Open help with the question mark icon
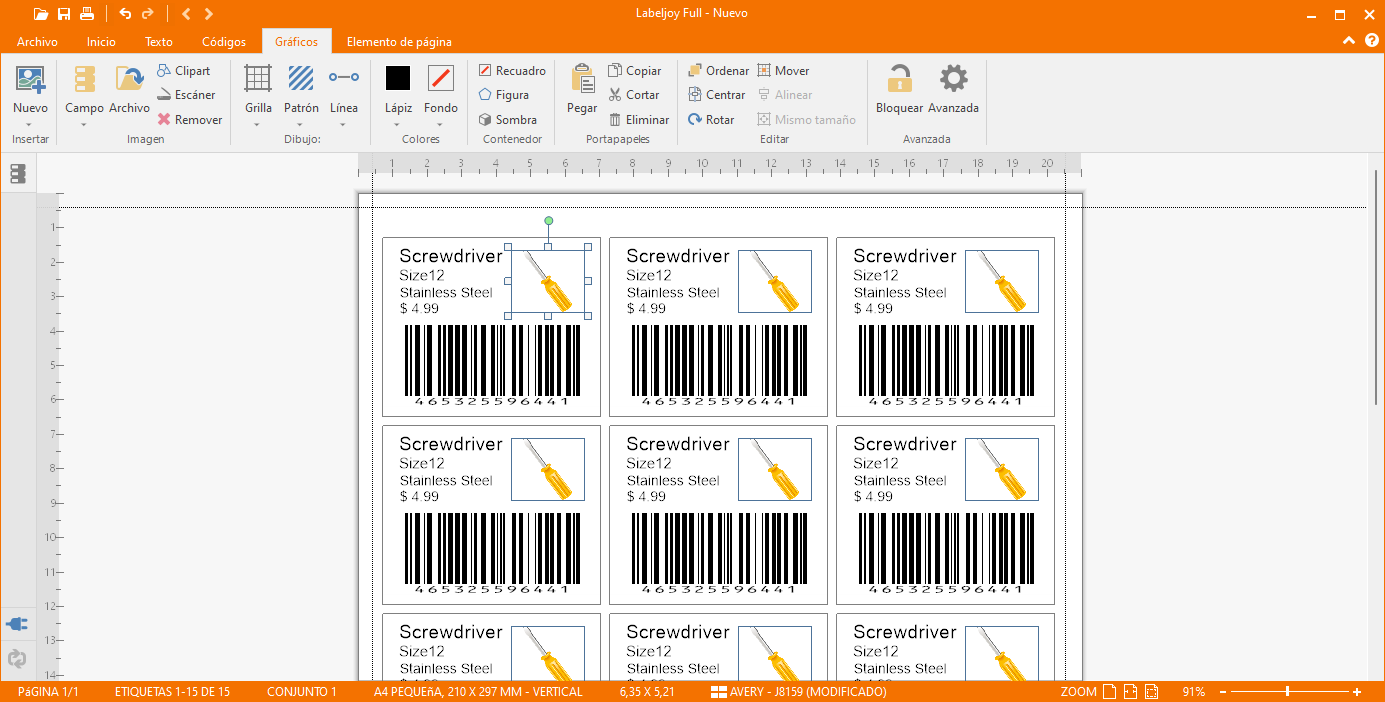The image size is (1385, 702). 1371,41
